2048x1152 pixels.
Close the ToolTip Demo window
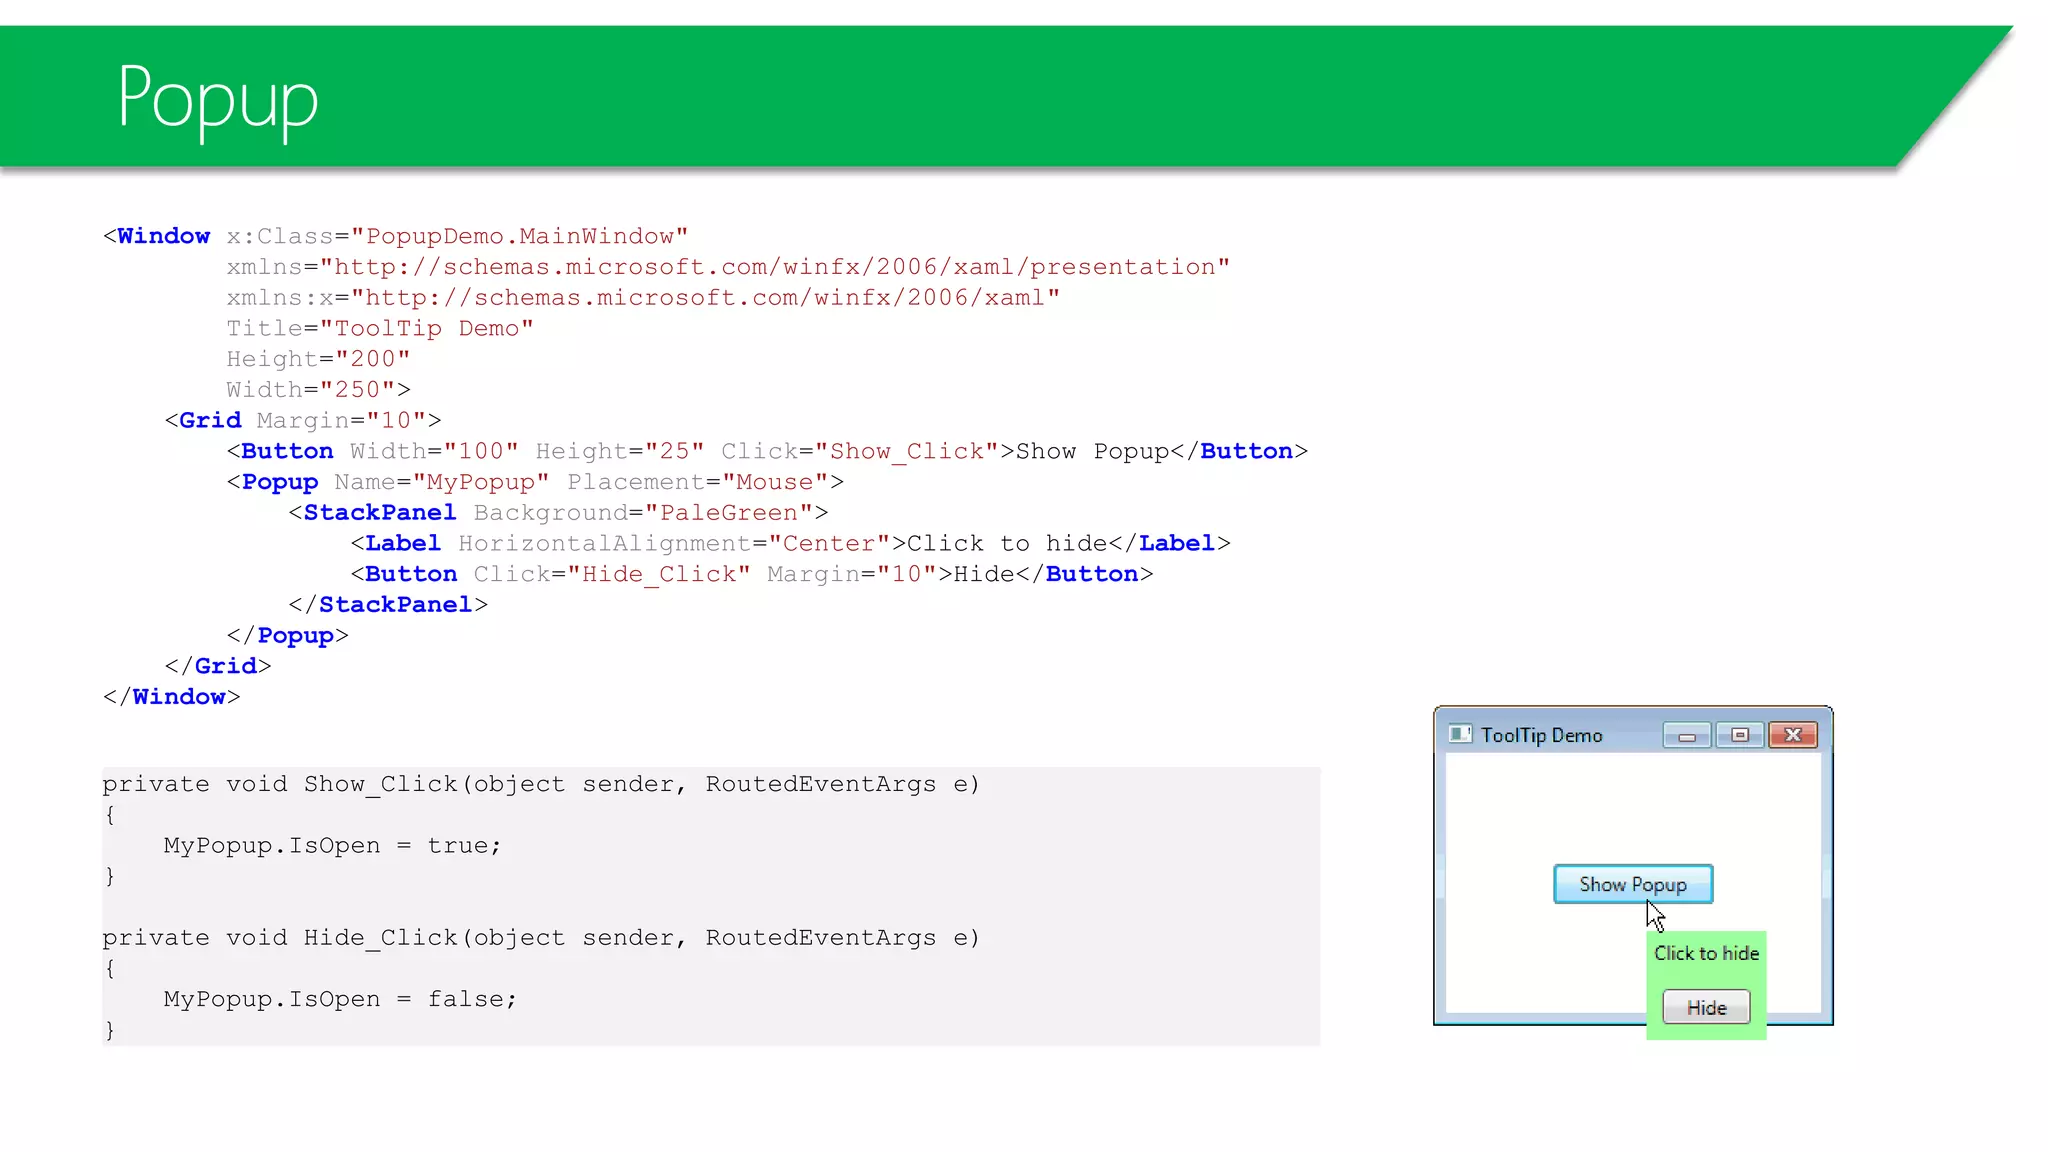tap(1793, 735)
